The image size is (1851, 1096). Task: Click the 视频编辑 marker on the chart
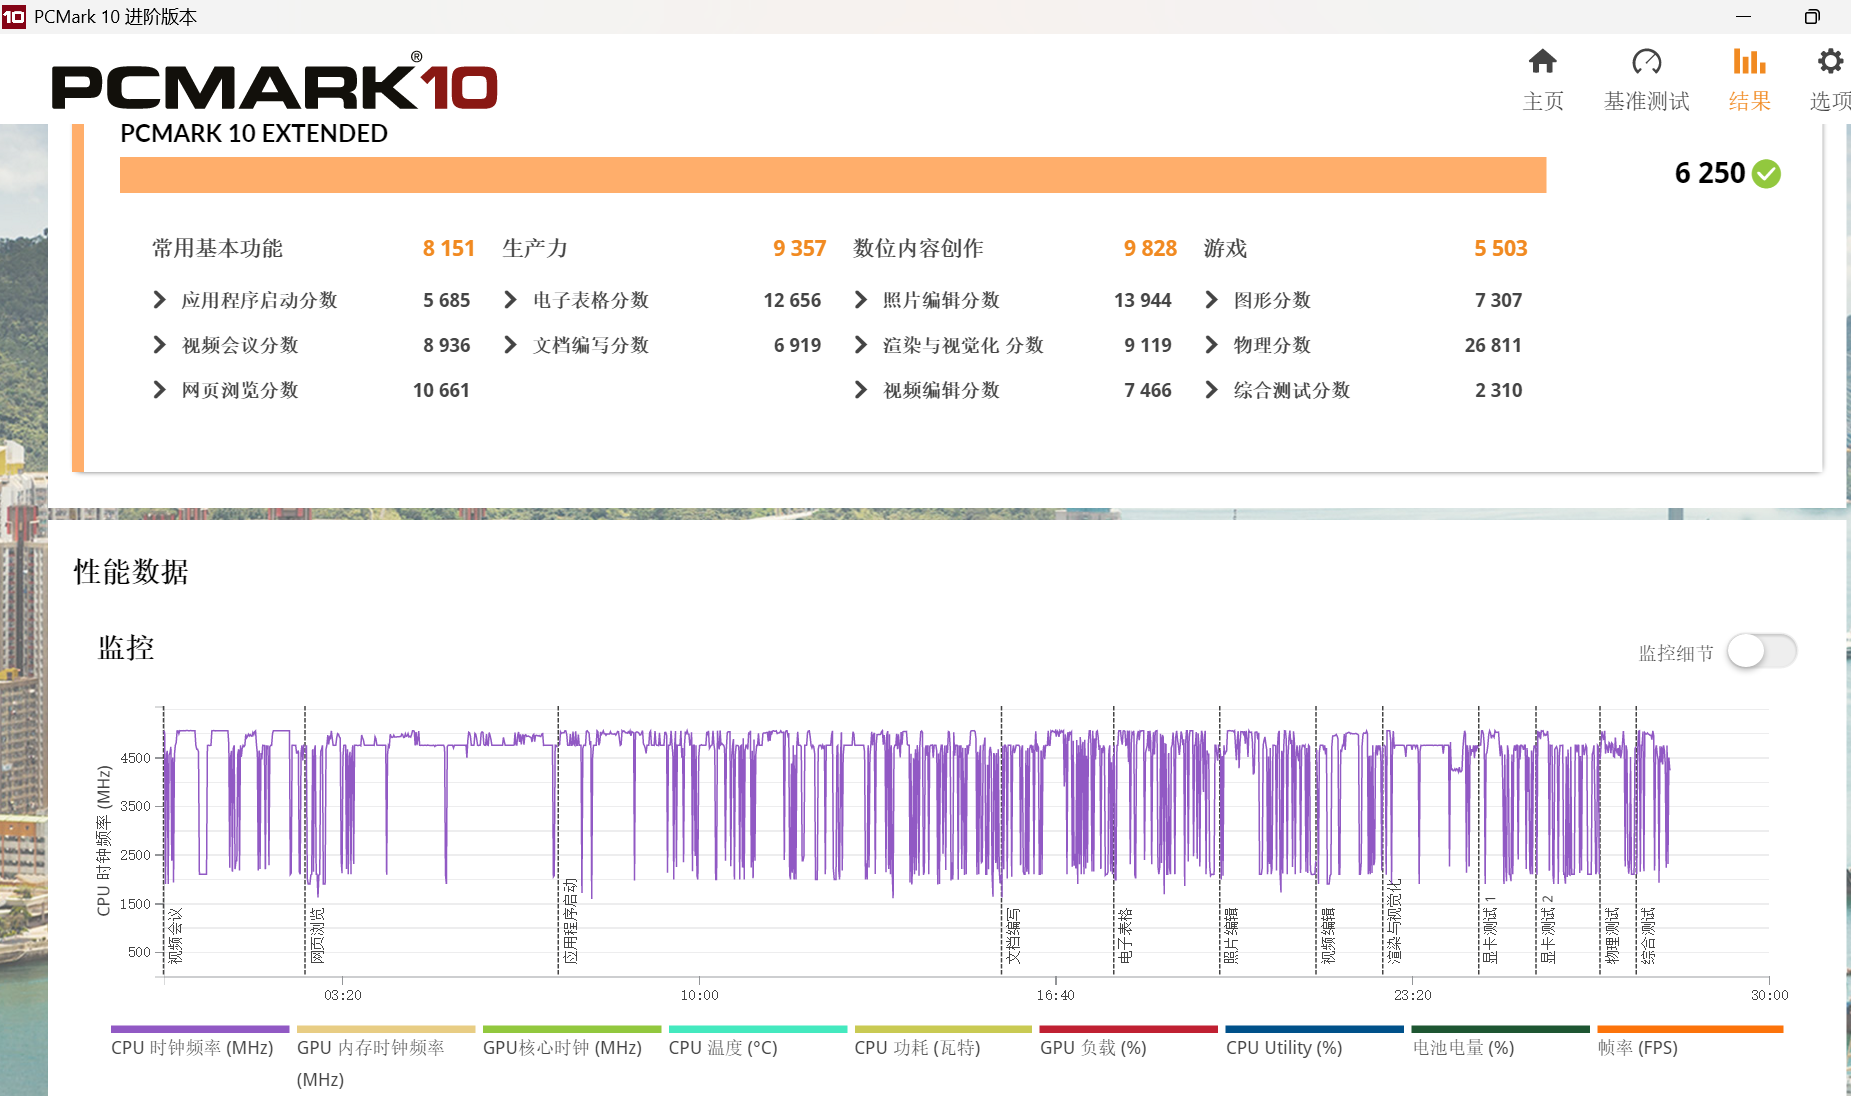coord(1329,936)
